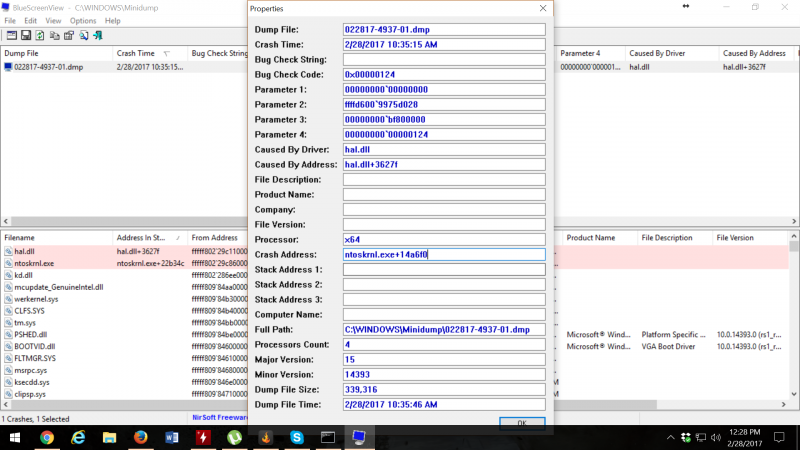
Task: Click the werkernel.sys file icon
Action: click(9, 299)
